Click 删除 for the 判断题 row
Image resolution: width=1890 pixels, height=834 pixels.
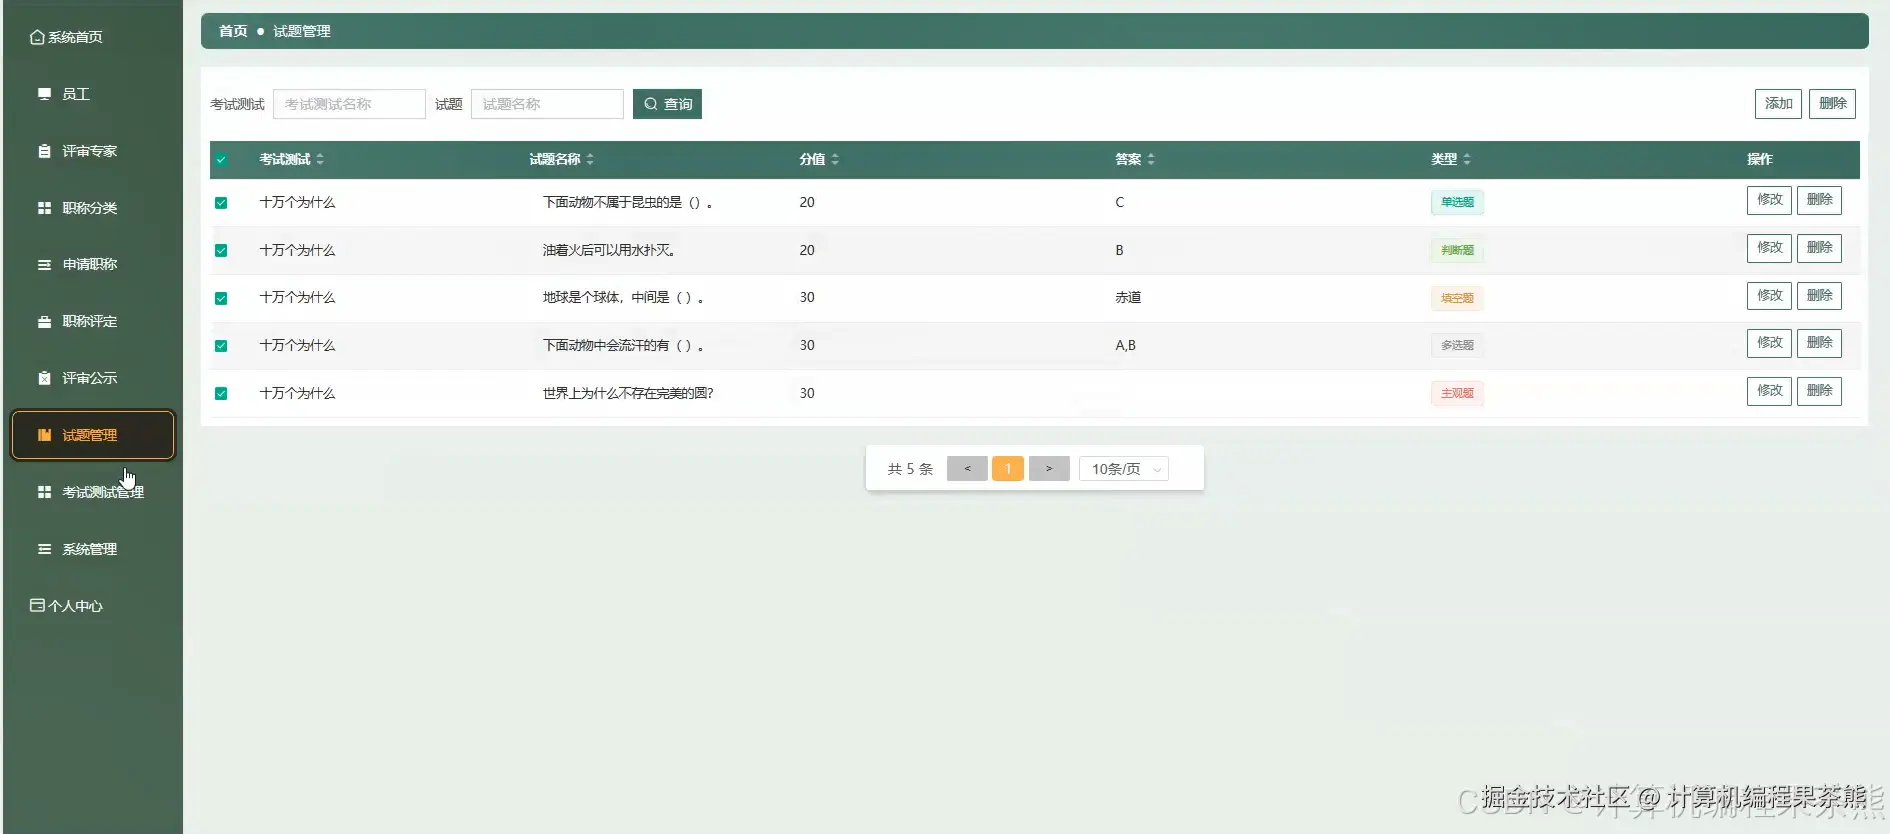coord(1819,248)
